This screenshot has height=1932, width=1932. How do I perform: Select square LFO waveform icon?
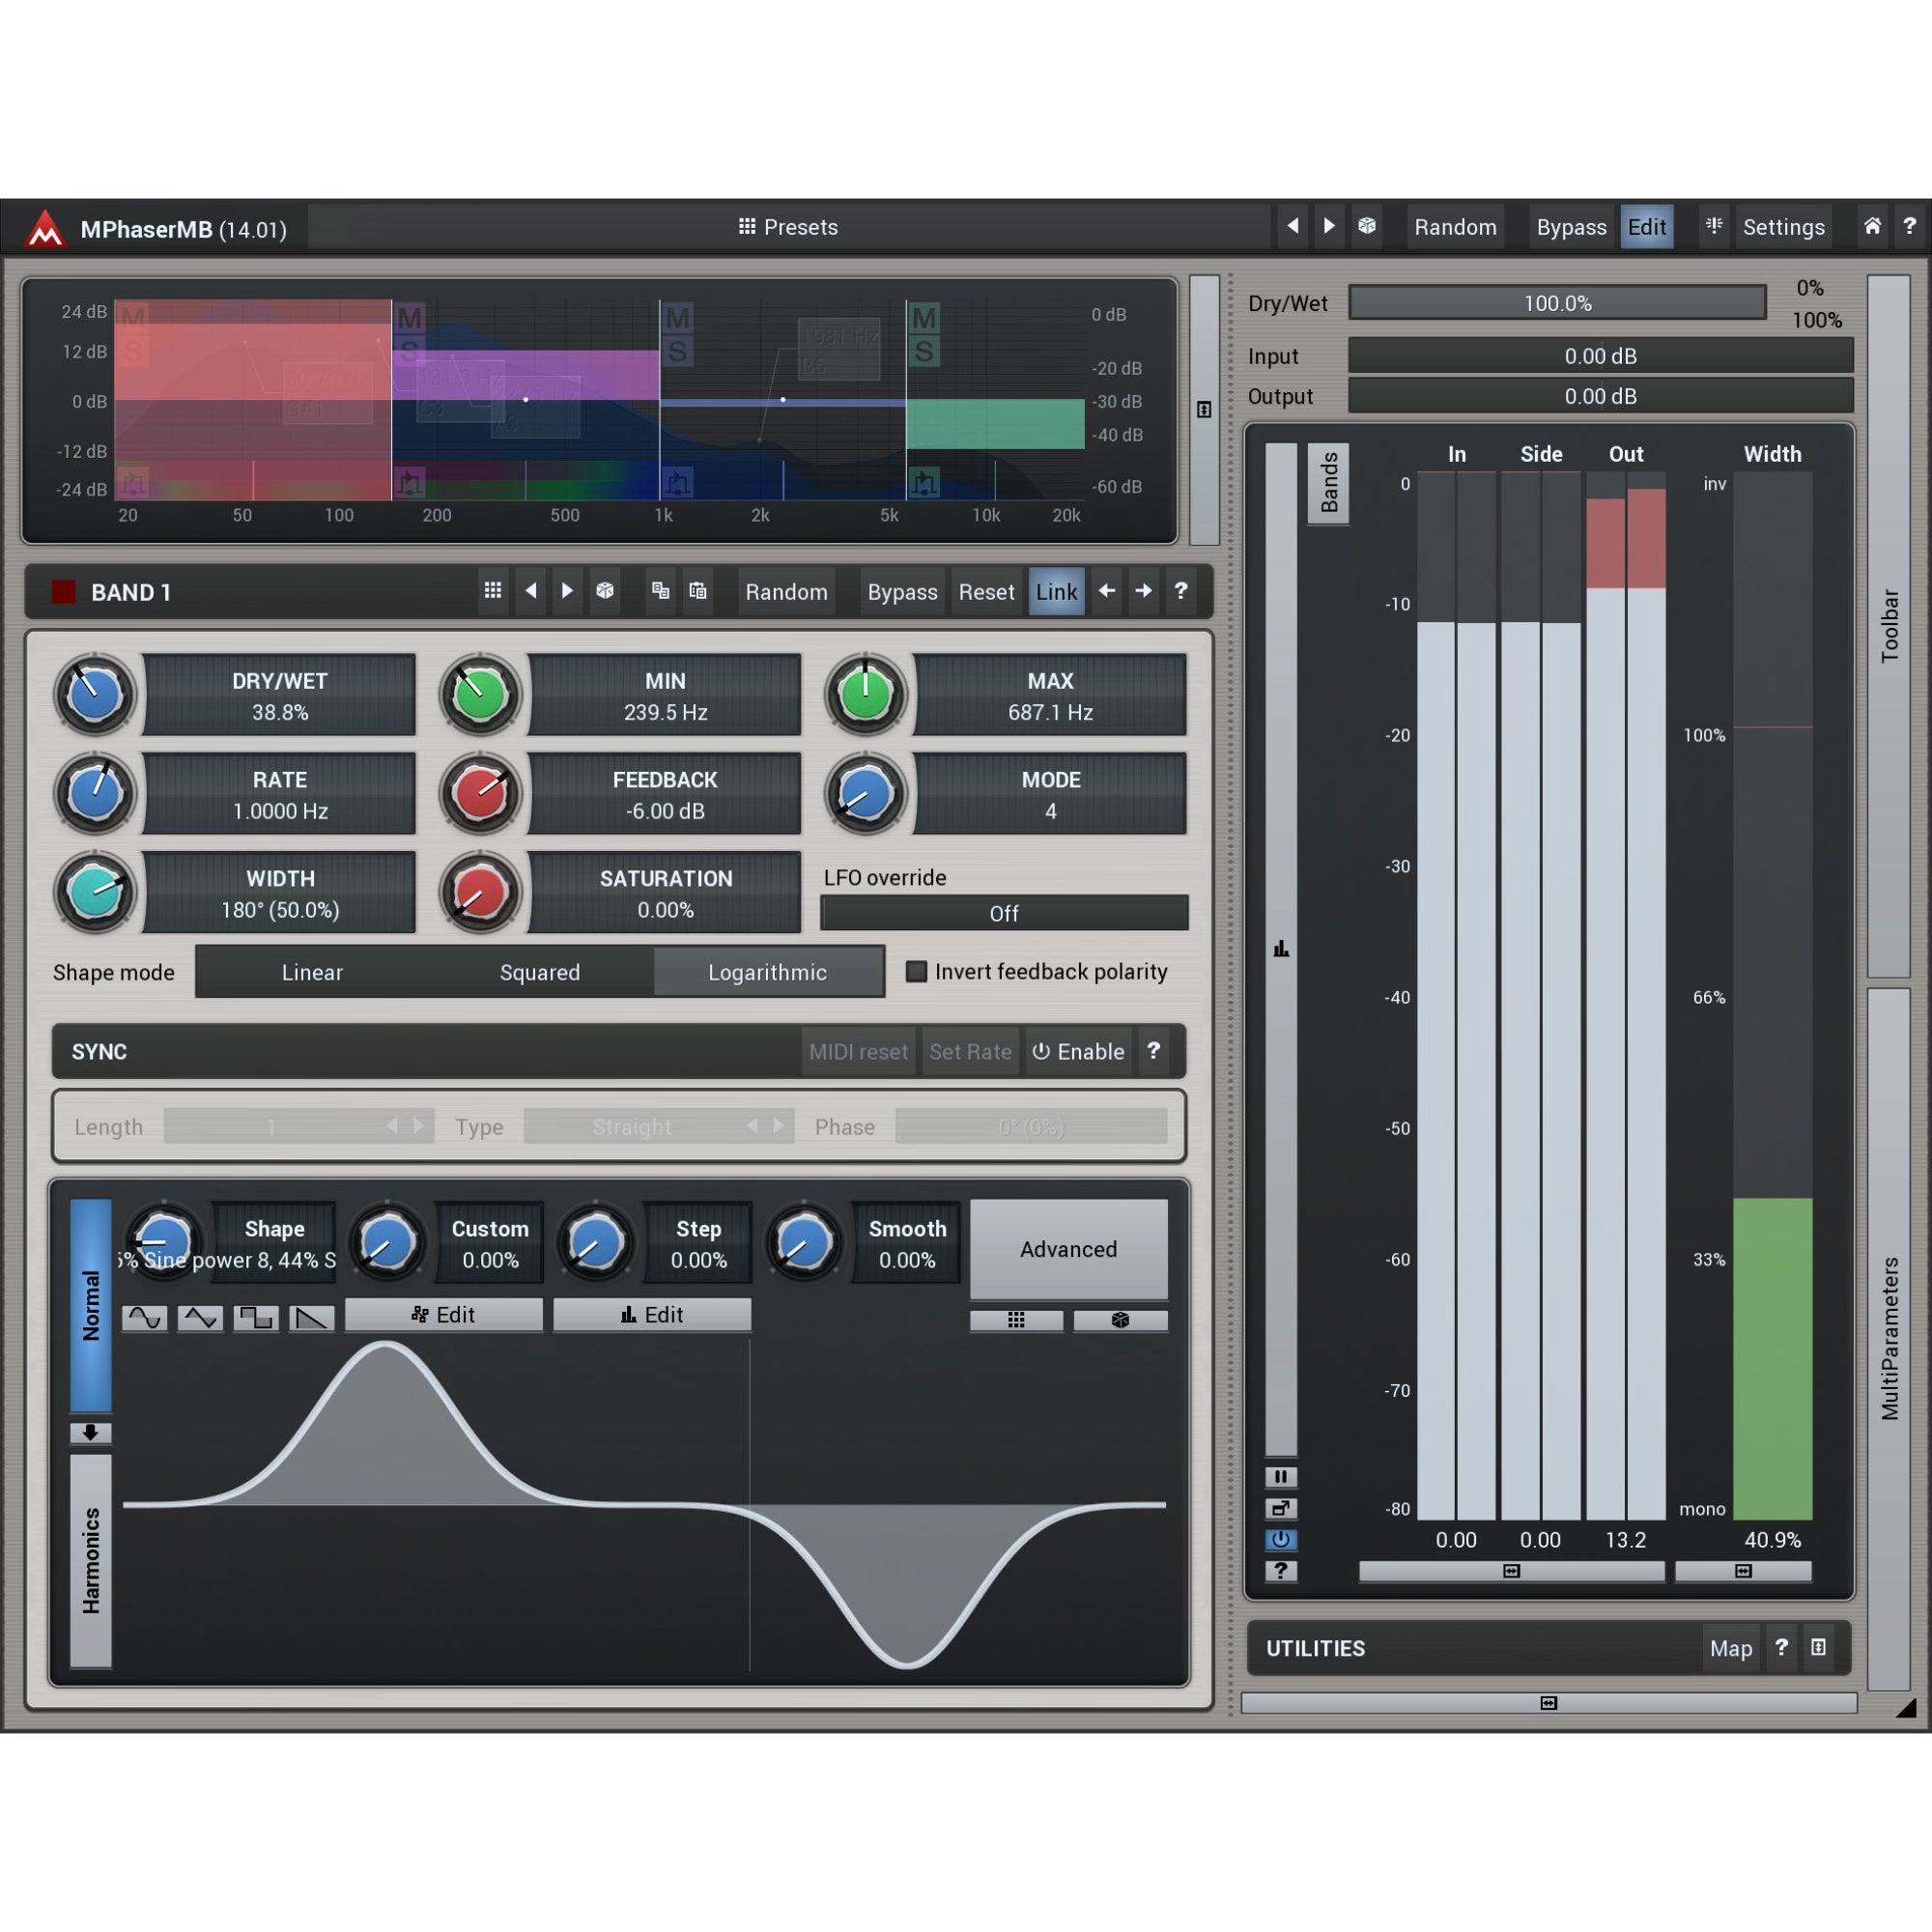coord(256,1318)
